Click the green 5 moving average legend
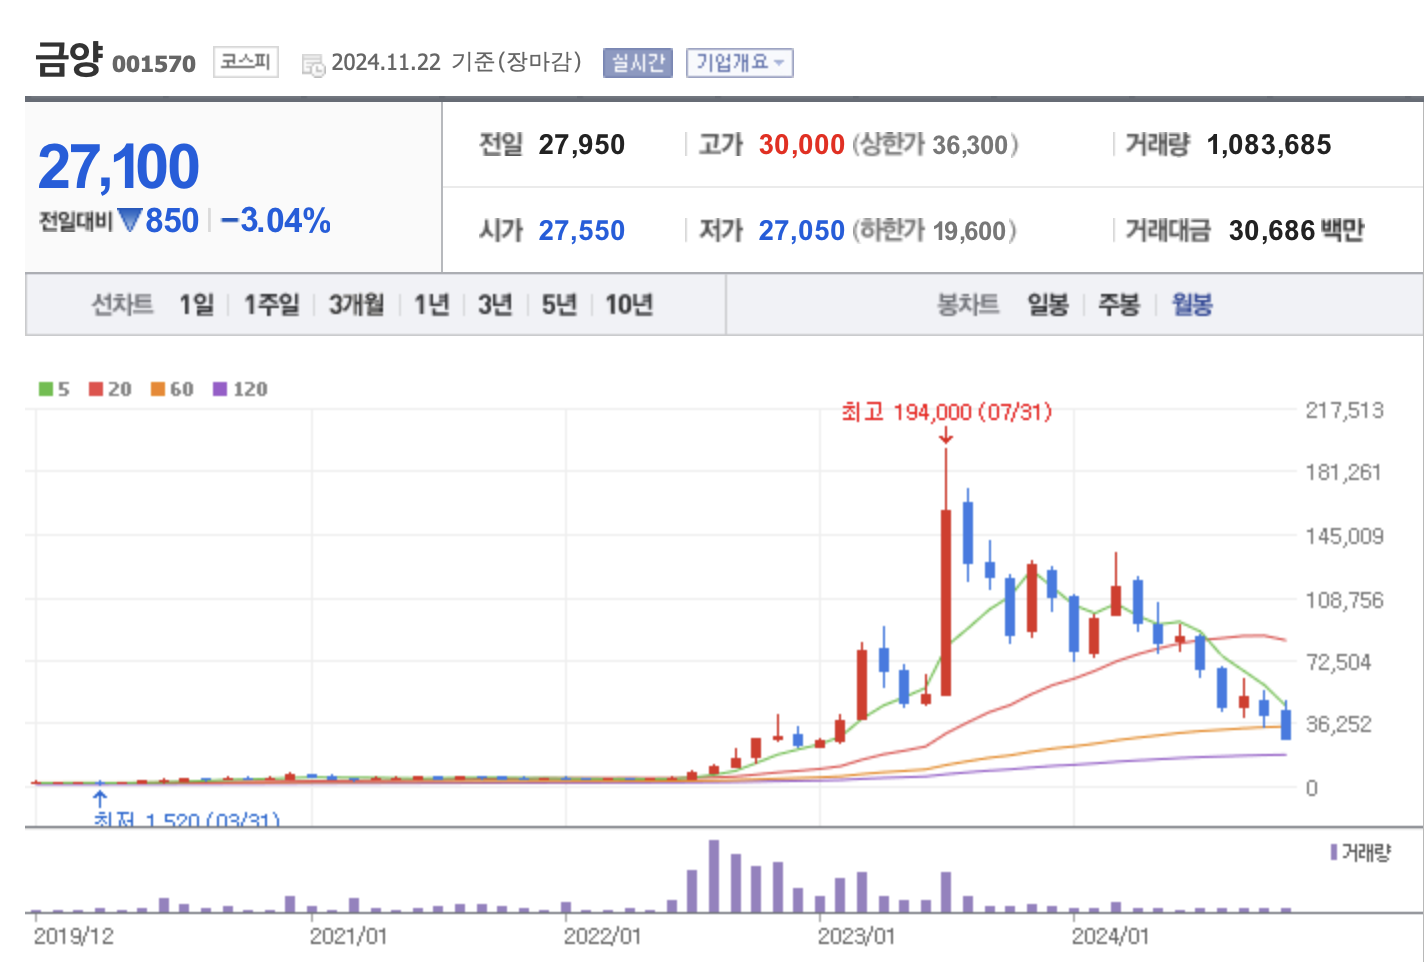The image size is (1424, 962). pyautogui.click(x=54, y=389)
